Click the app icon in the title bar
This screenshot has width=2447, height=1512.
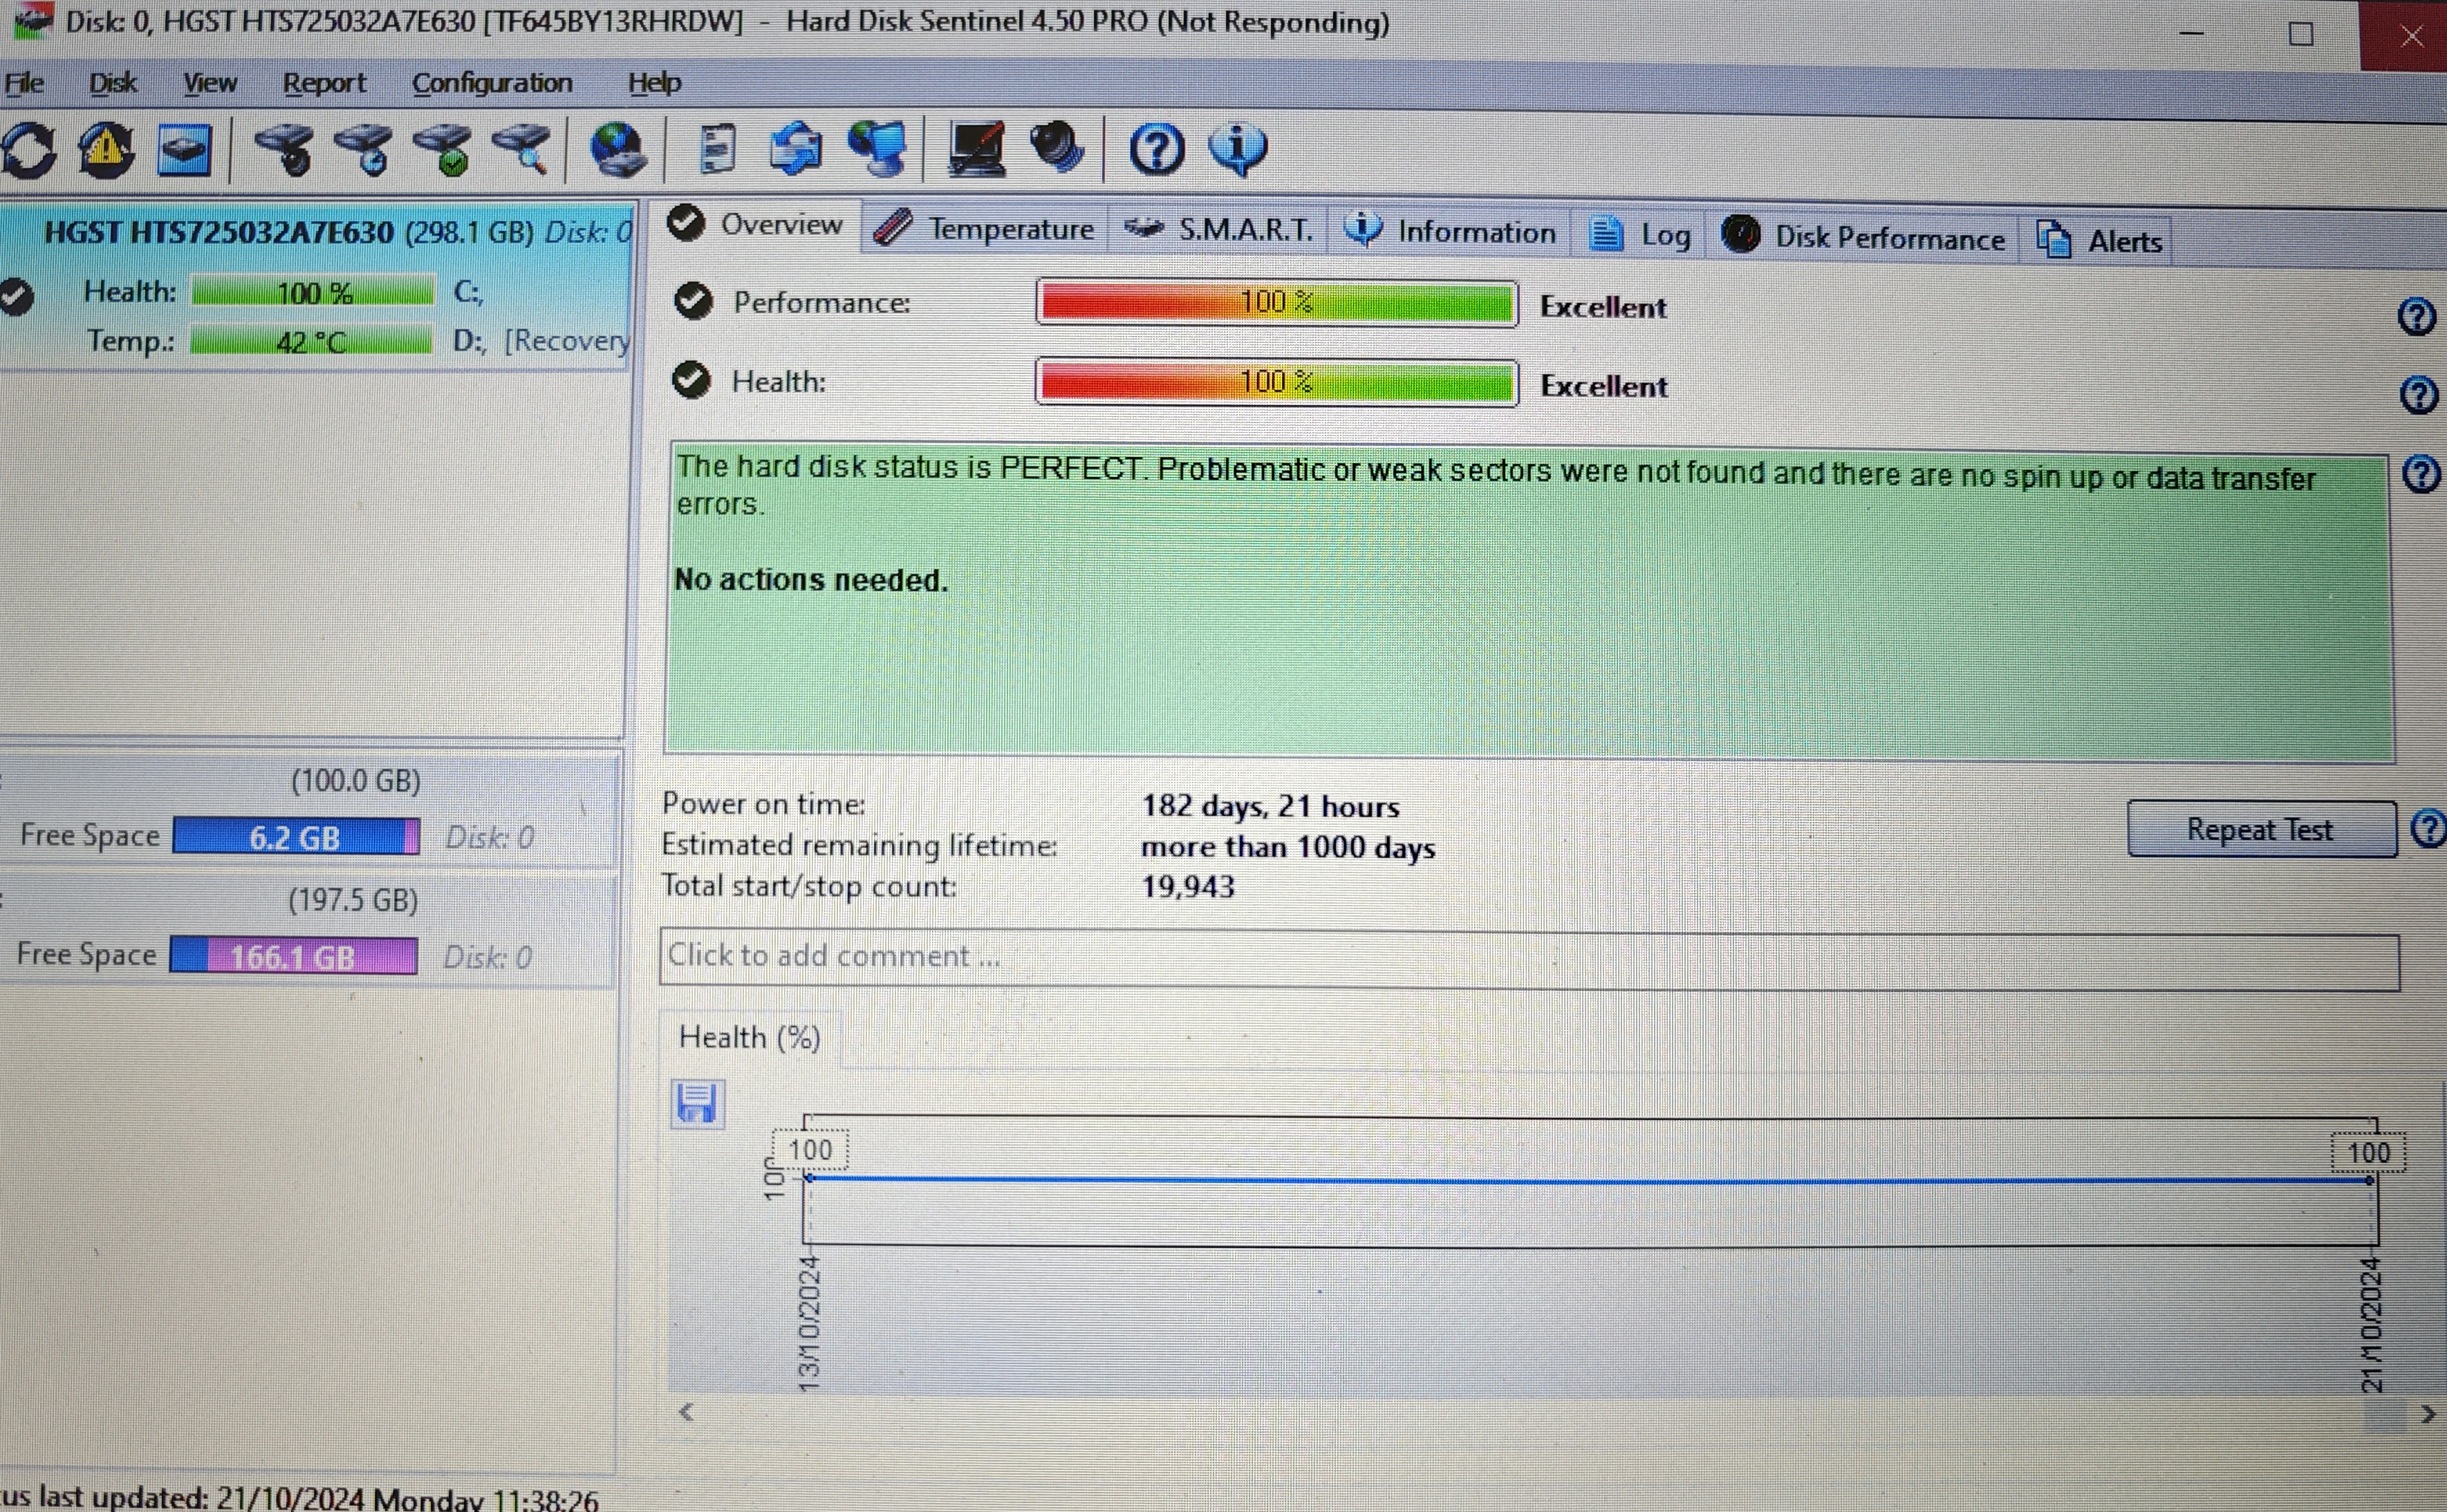tap(32, 20)
